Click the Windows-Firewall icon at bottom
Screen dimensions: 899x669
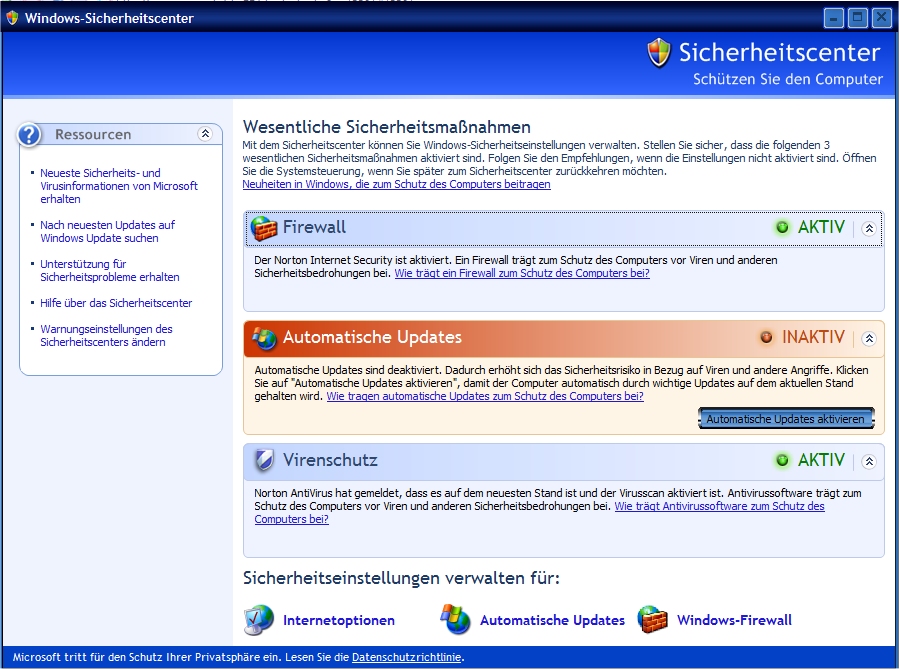[x=653, y=620]
